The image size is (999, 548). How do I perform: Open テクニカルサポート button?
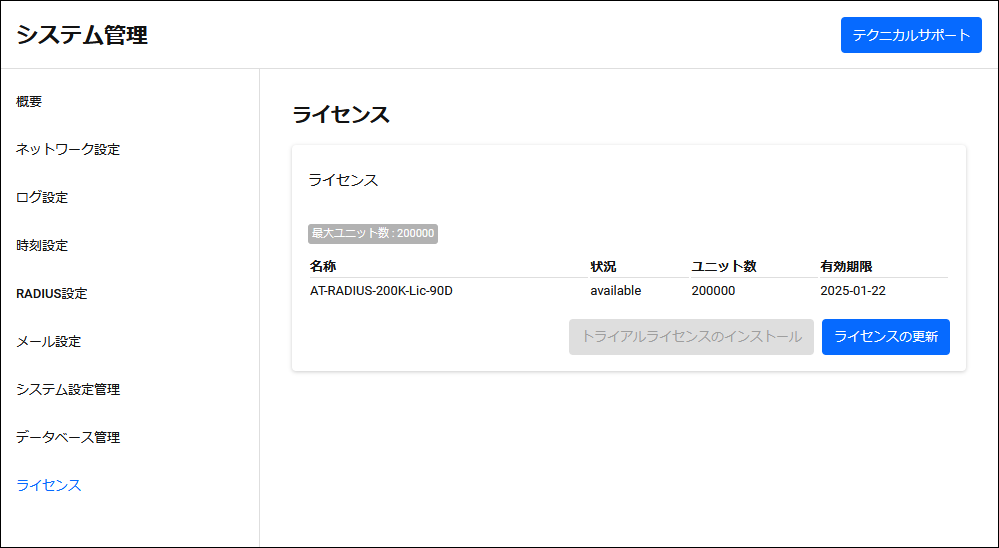tap(911, 35)
